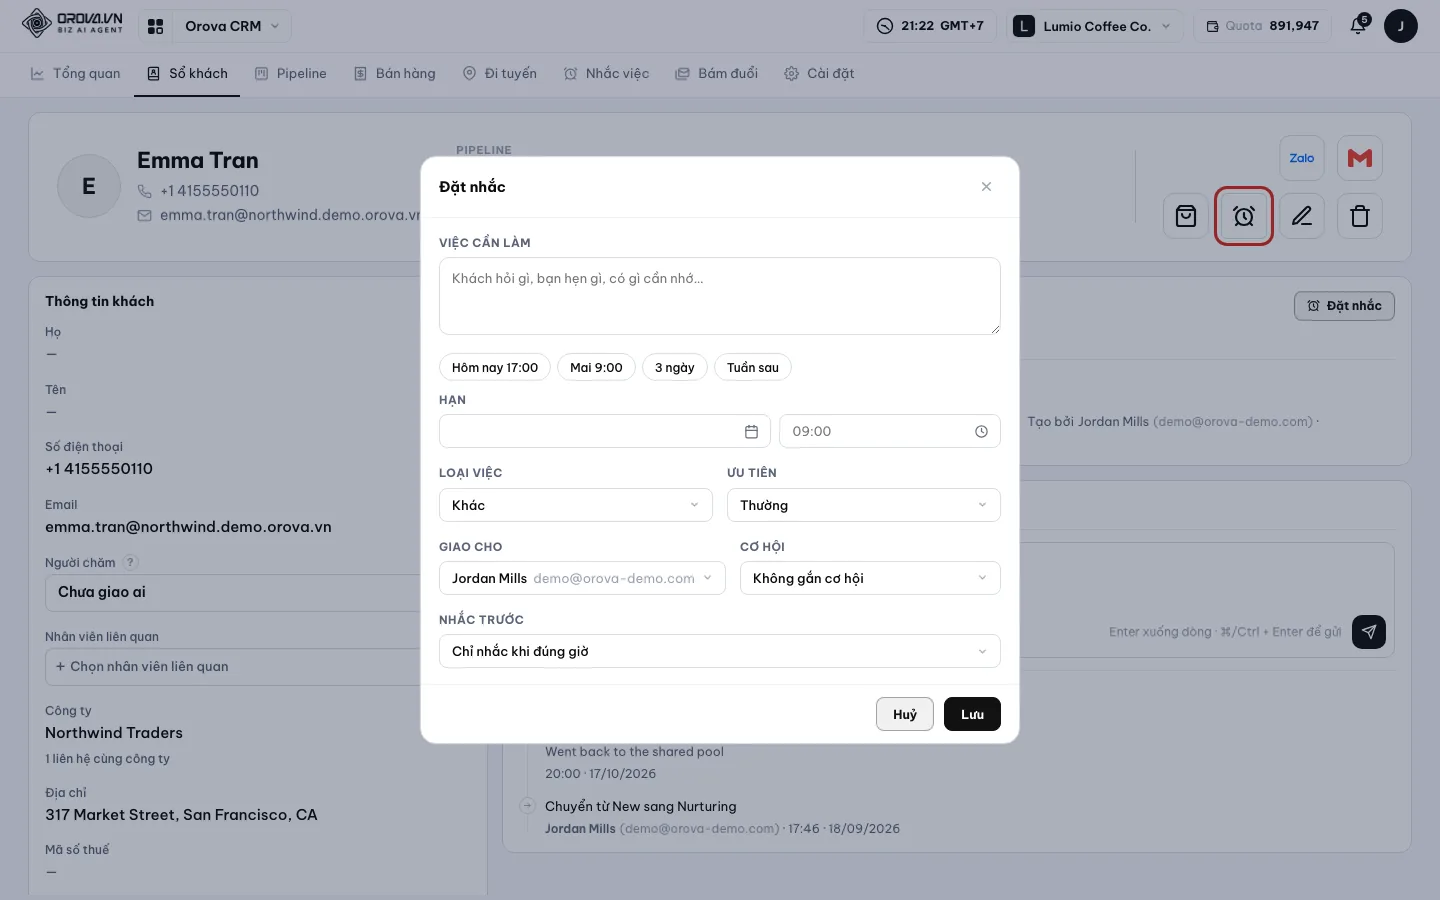Expand the Orova CRM app switcher
1440x900 pixels.
pos(232,26)
